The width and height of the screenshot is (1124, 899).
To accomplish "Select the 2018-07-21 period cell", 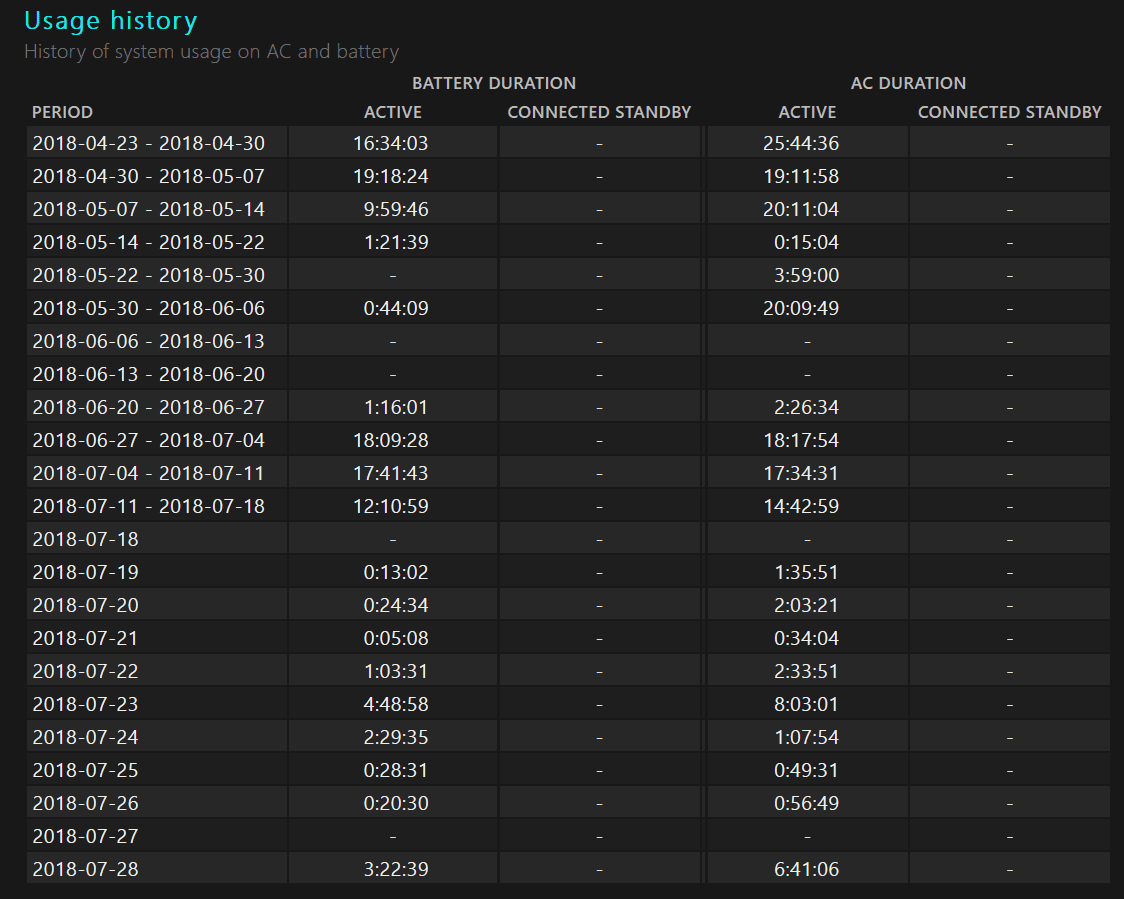I will 85,638.
